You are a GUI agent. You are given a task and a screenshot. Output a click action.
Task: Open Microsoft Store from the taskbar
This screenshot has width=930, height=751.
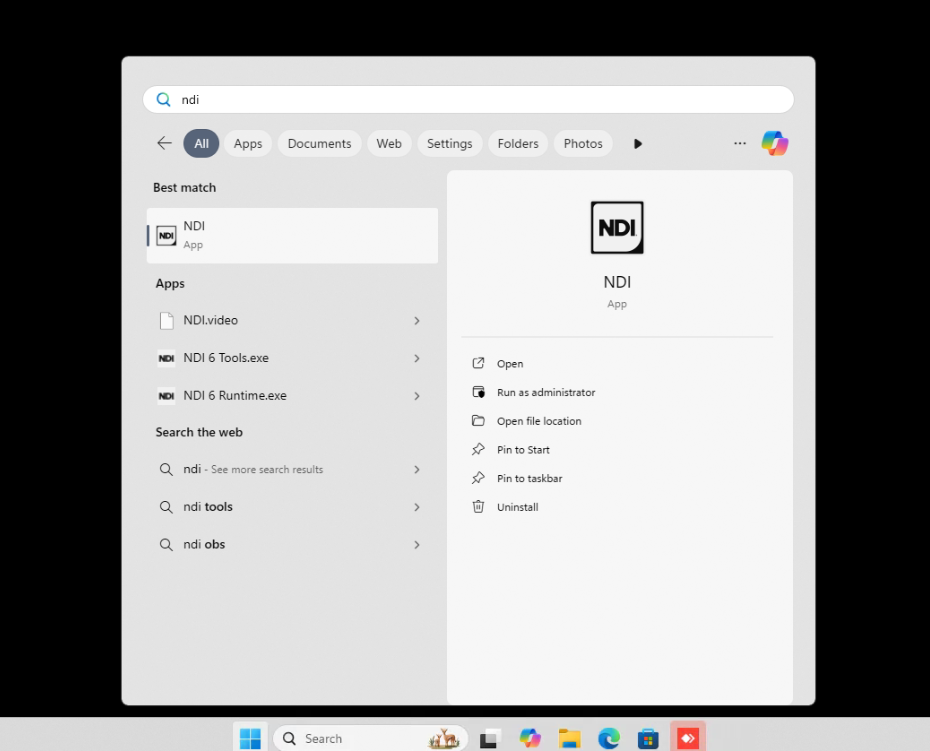648,738
